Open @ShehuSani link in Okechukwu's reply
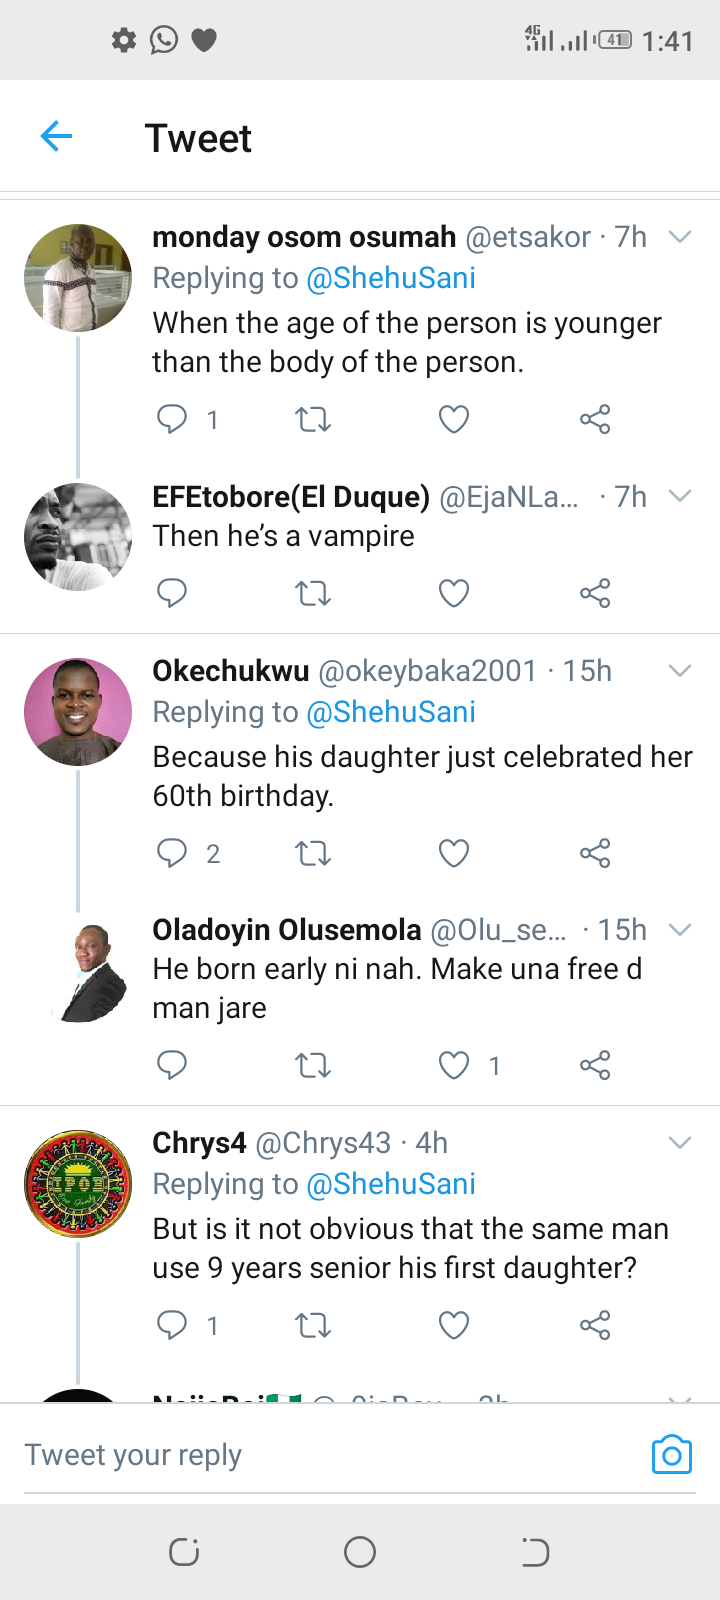This screenshot has width=720, height=1600. [x=391, y=712]
